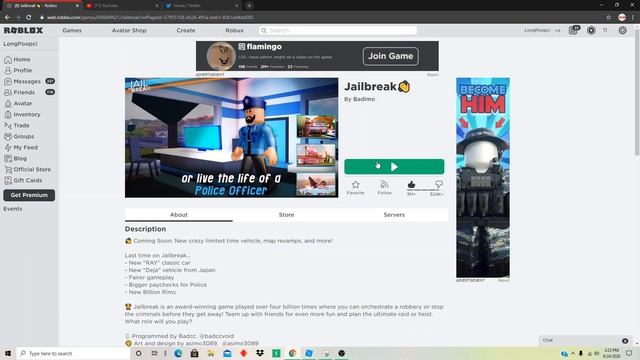
Task: Switch to the Store tab
Action: tap(286, 215)
